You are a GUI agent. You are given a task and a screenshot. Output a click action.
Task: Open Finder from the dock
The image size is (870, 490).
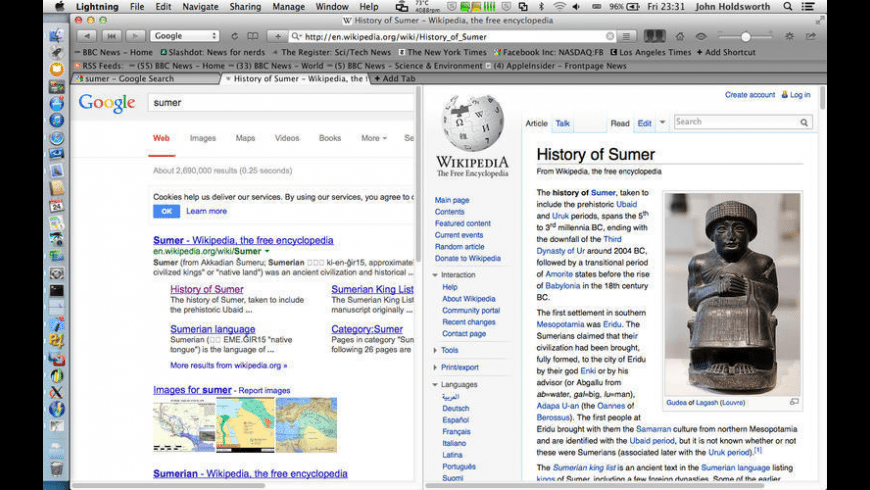click(x=57, y=36)
